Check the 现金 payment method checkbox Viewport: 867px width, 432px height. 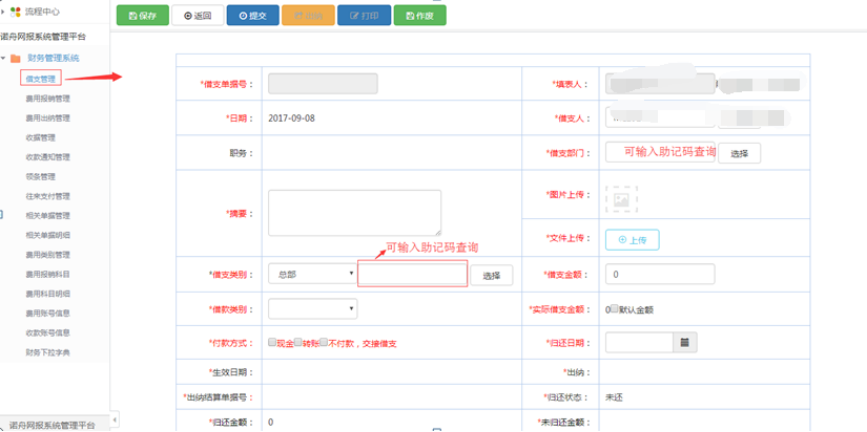[x=272, y=342]
